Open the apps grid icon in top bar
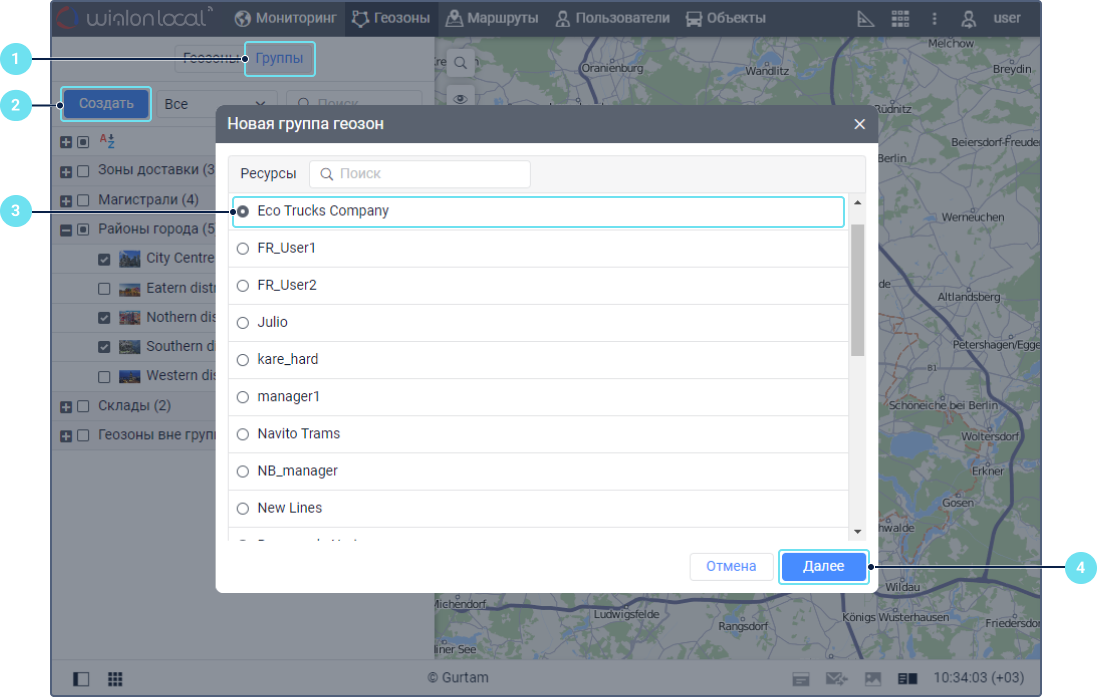Image resolution: width=1097 pixels, height=697 pixels. (900, 18)
